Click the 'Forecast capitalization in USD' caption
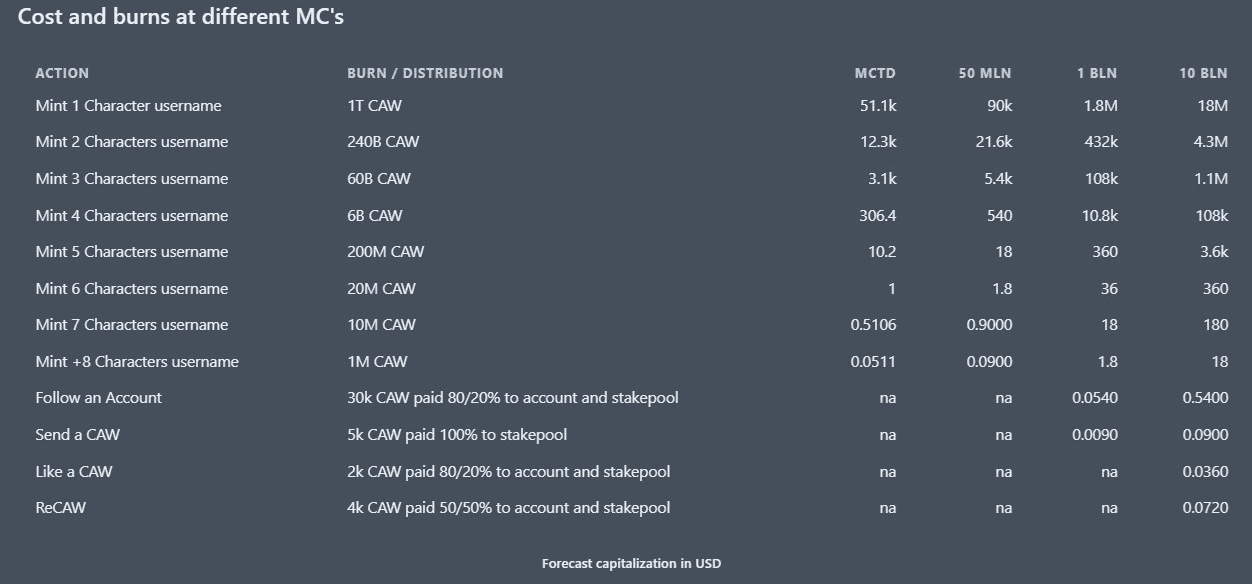1252x584 pixels. [631, 564]
